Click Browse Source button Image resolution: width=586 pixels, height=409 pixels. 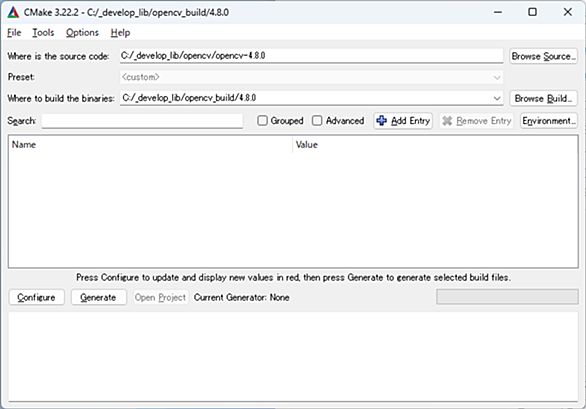pyautogui.click(x=543, y=56)
